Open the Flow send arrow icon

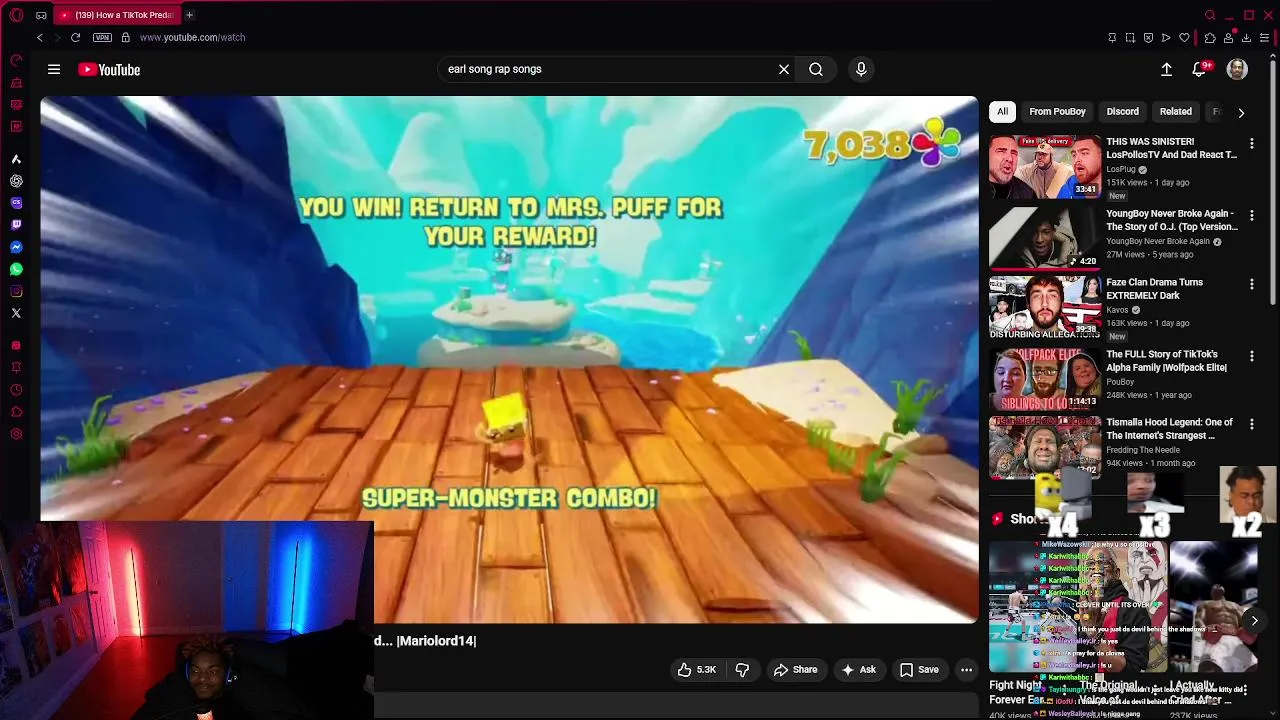[1166, 38]
